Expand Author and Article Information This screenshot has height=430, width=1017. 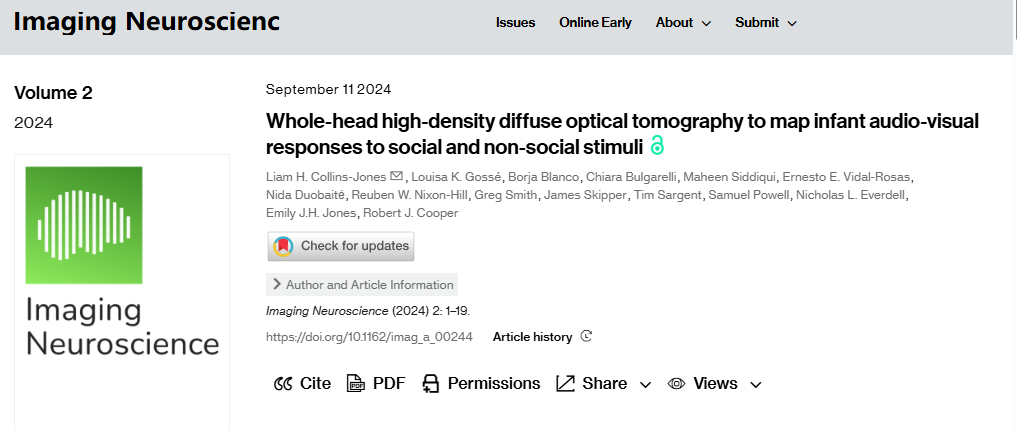(362, 285)
